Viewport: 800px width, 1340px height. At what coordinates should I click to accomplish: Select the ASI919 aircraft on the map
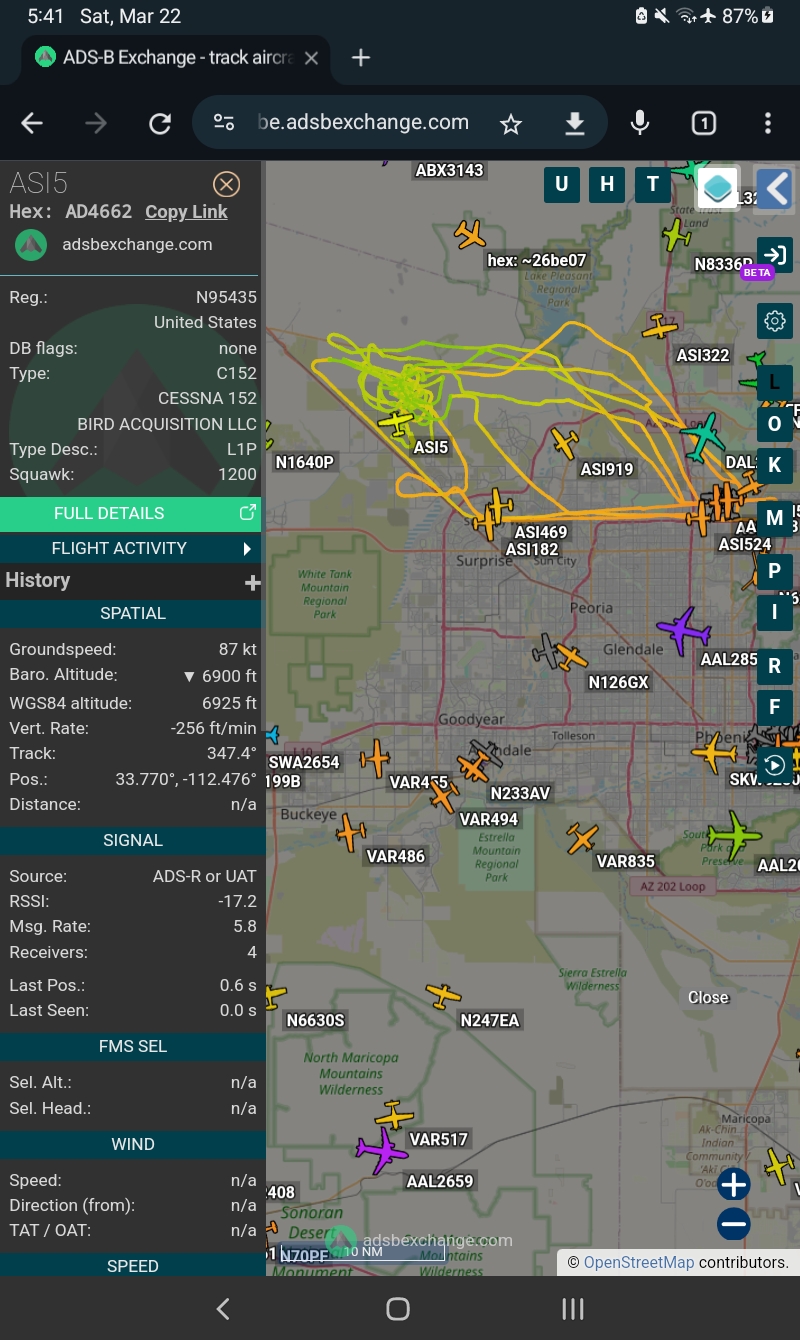click(565, 442)
